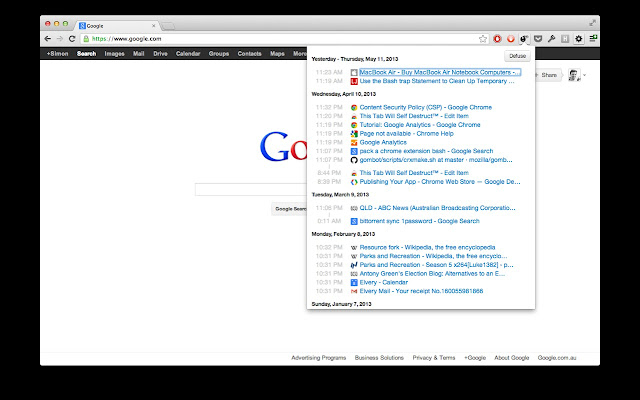Open Tutorial: Google Analytics link
Screen dimensions: 640x400
pos(420,125)
